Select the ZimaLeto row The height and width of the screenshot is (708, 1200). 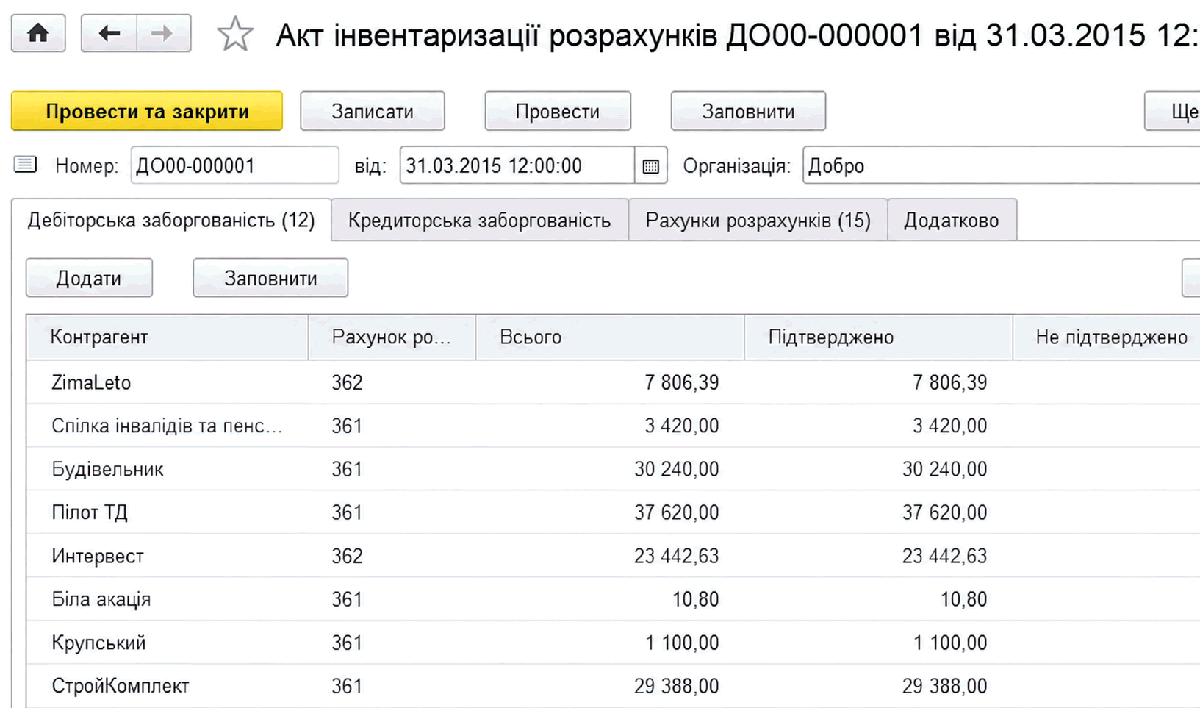click(x=613, y=382)
